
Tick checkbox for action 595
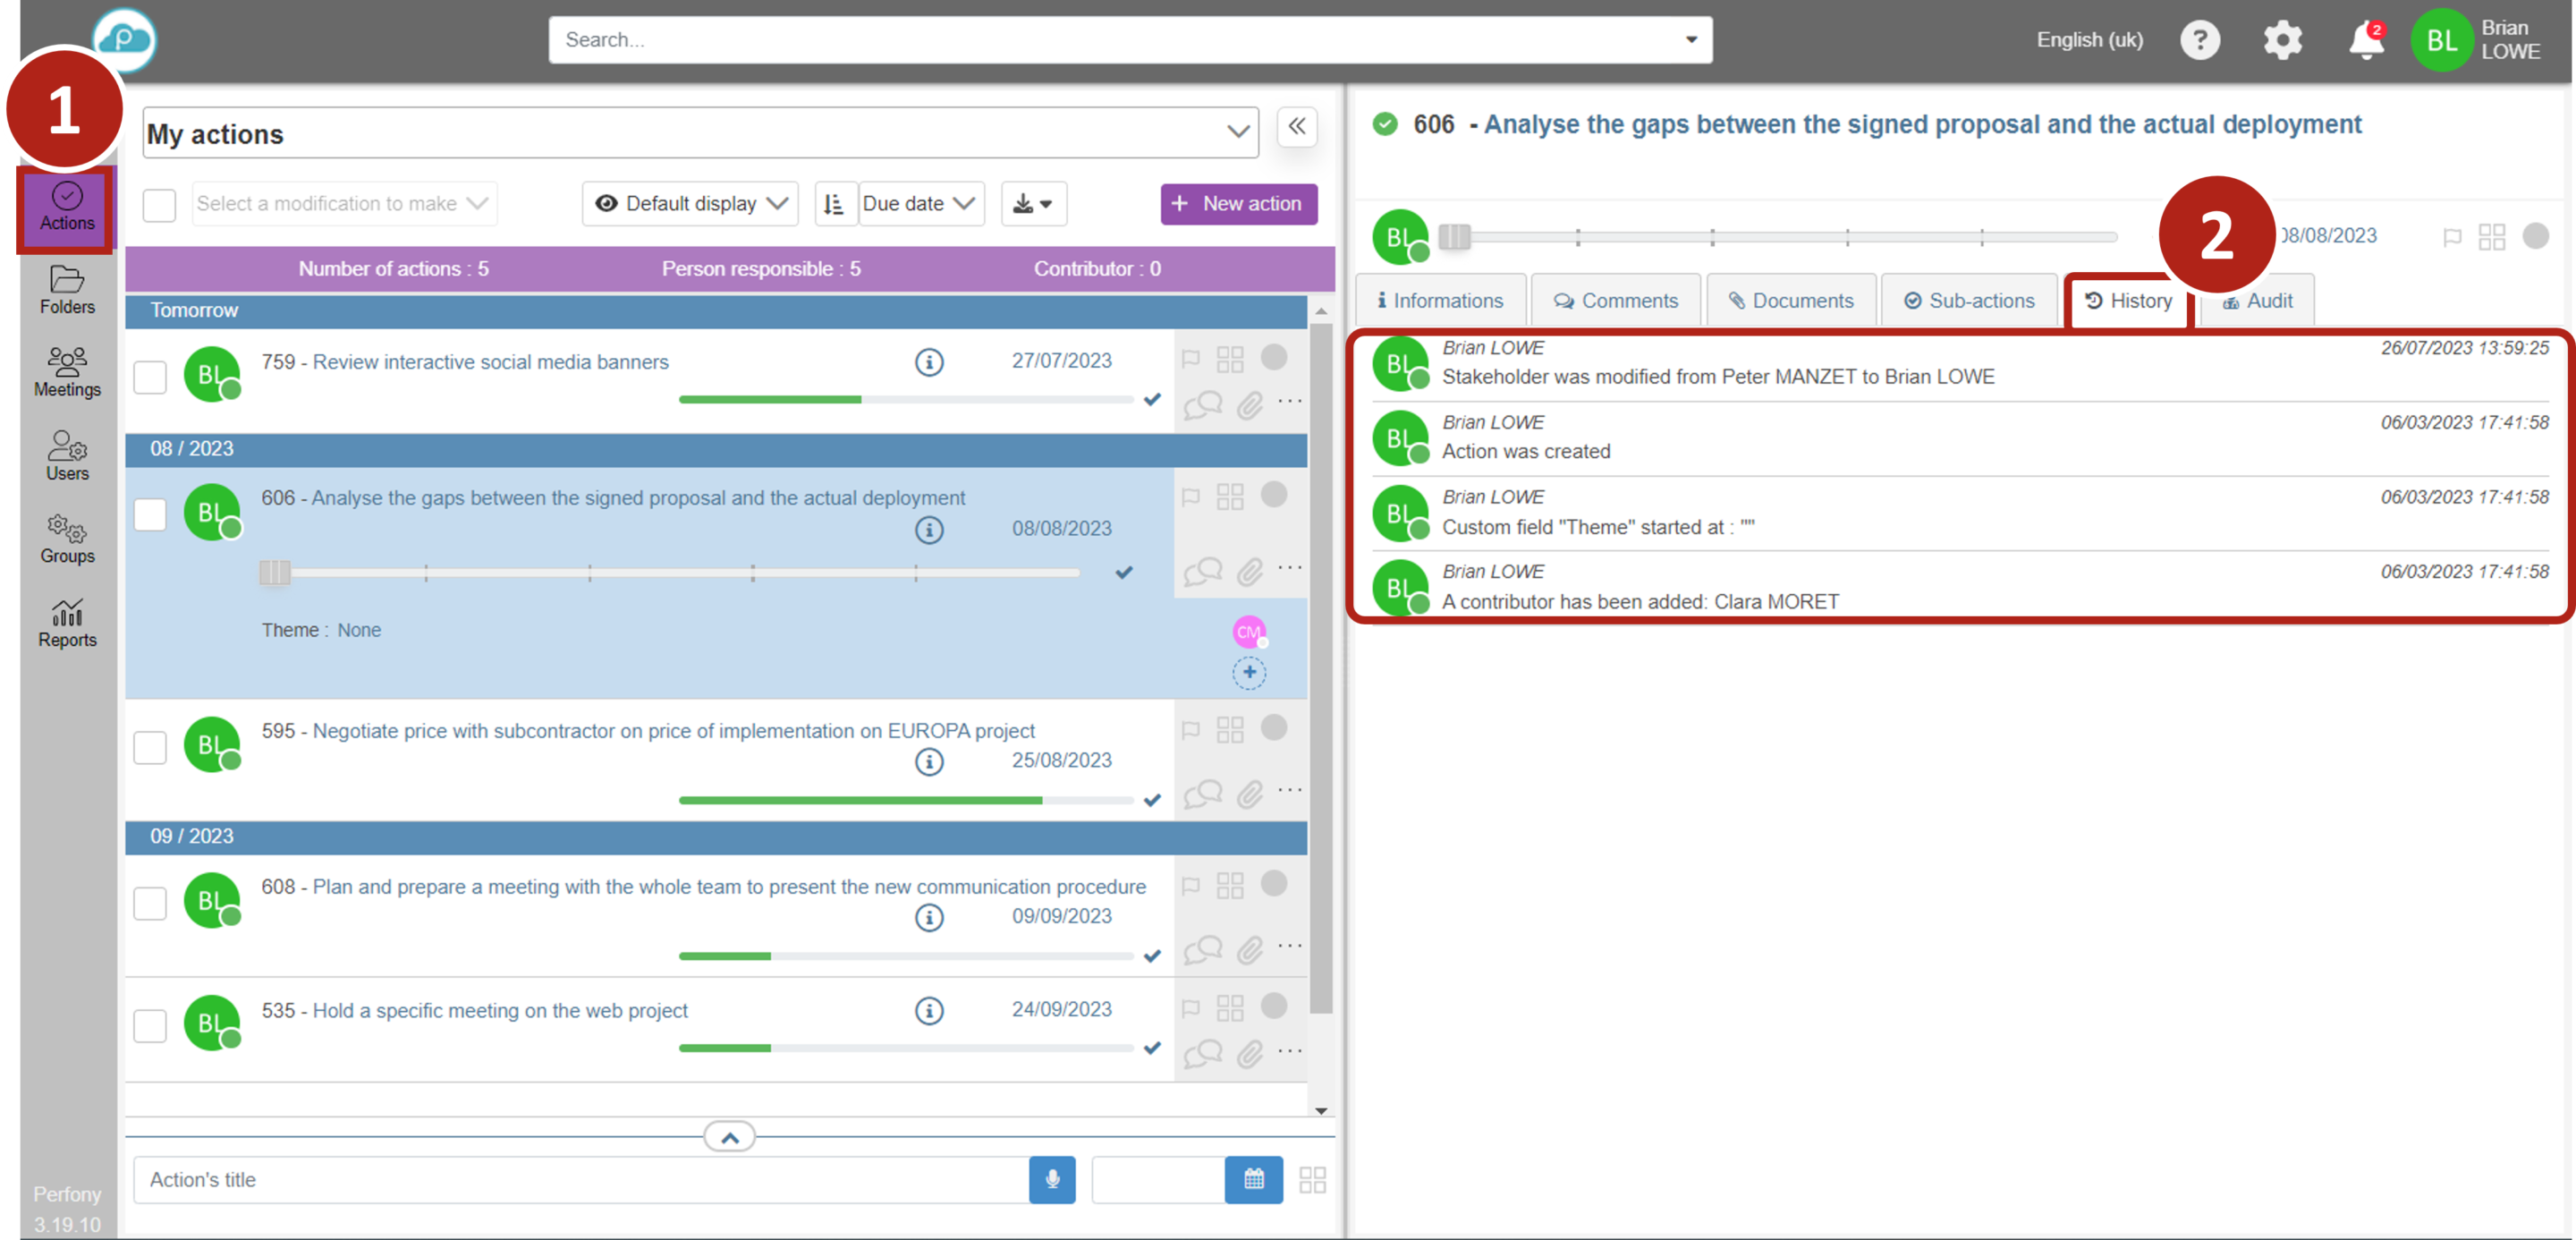[x=150, y=747]
